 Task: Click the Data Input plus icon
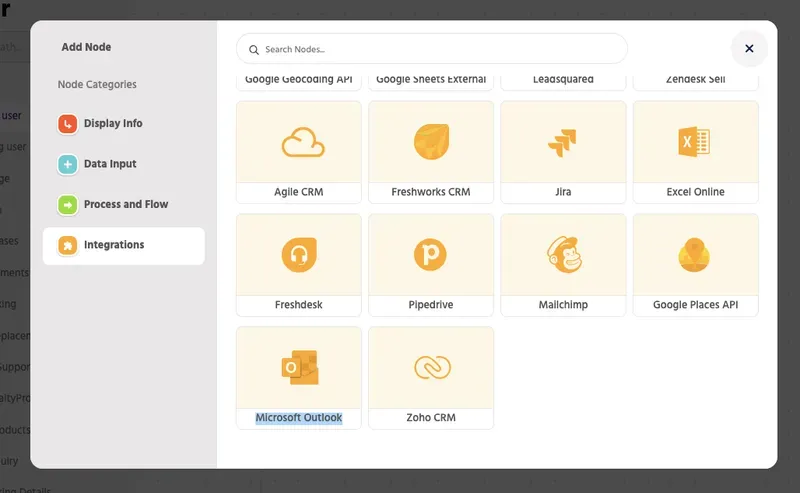pyautogui.click(x=67, y=164)
